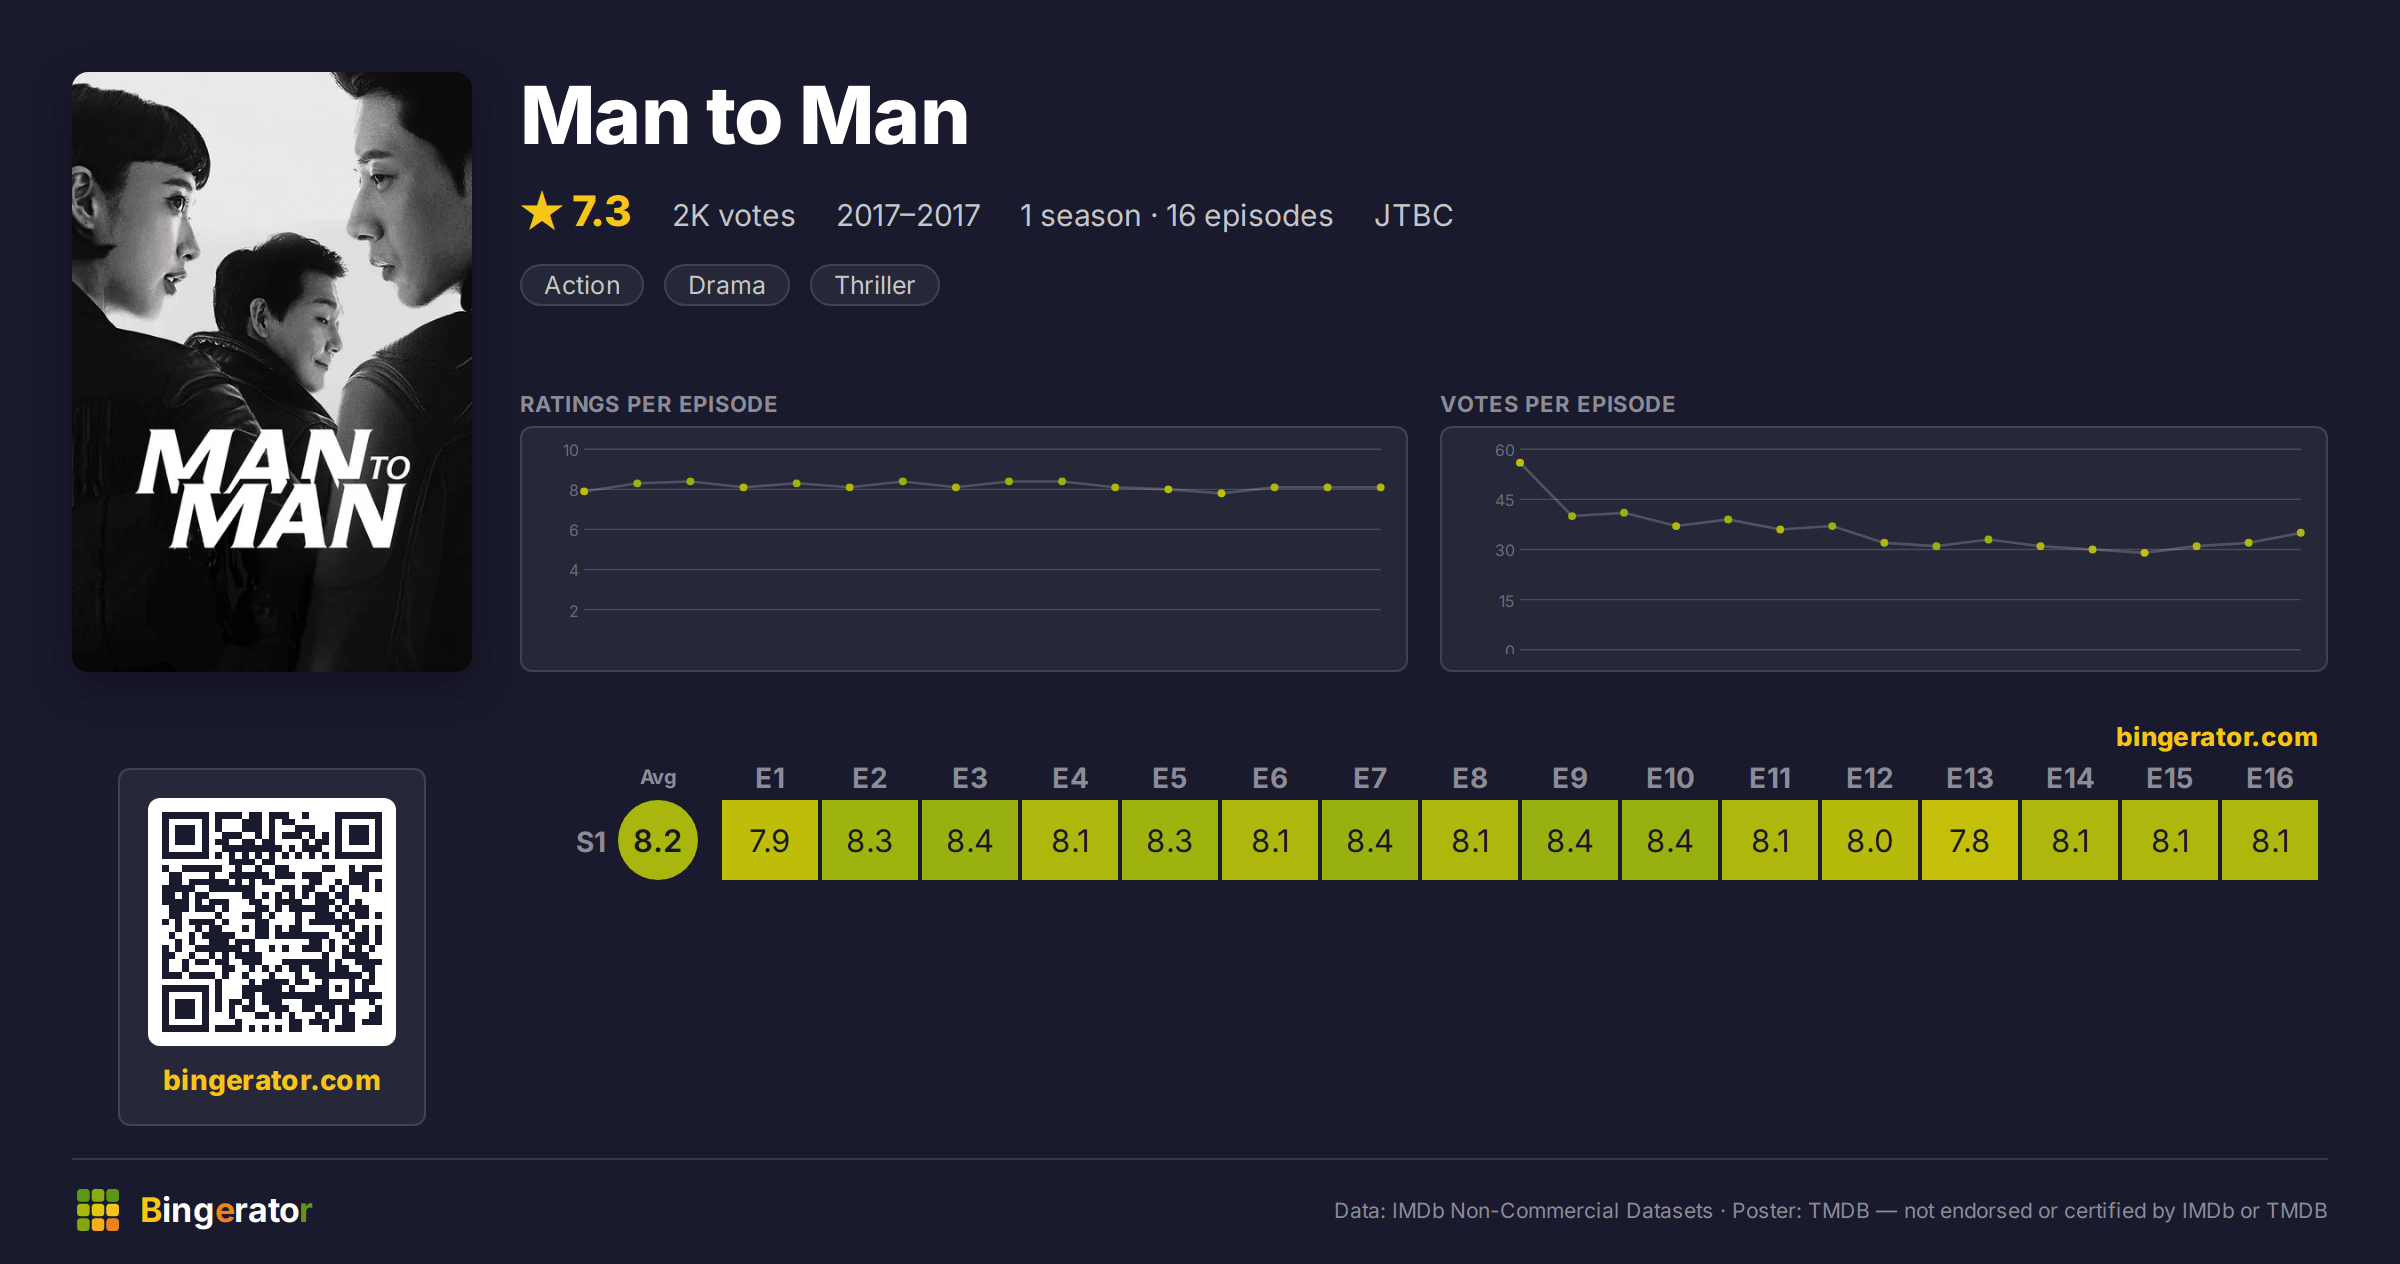This screenshot has width=2400, height=1264.
Task: Open bingerator.com link under QR code
Action: point(272,1080)
